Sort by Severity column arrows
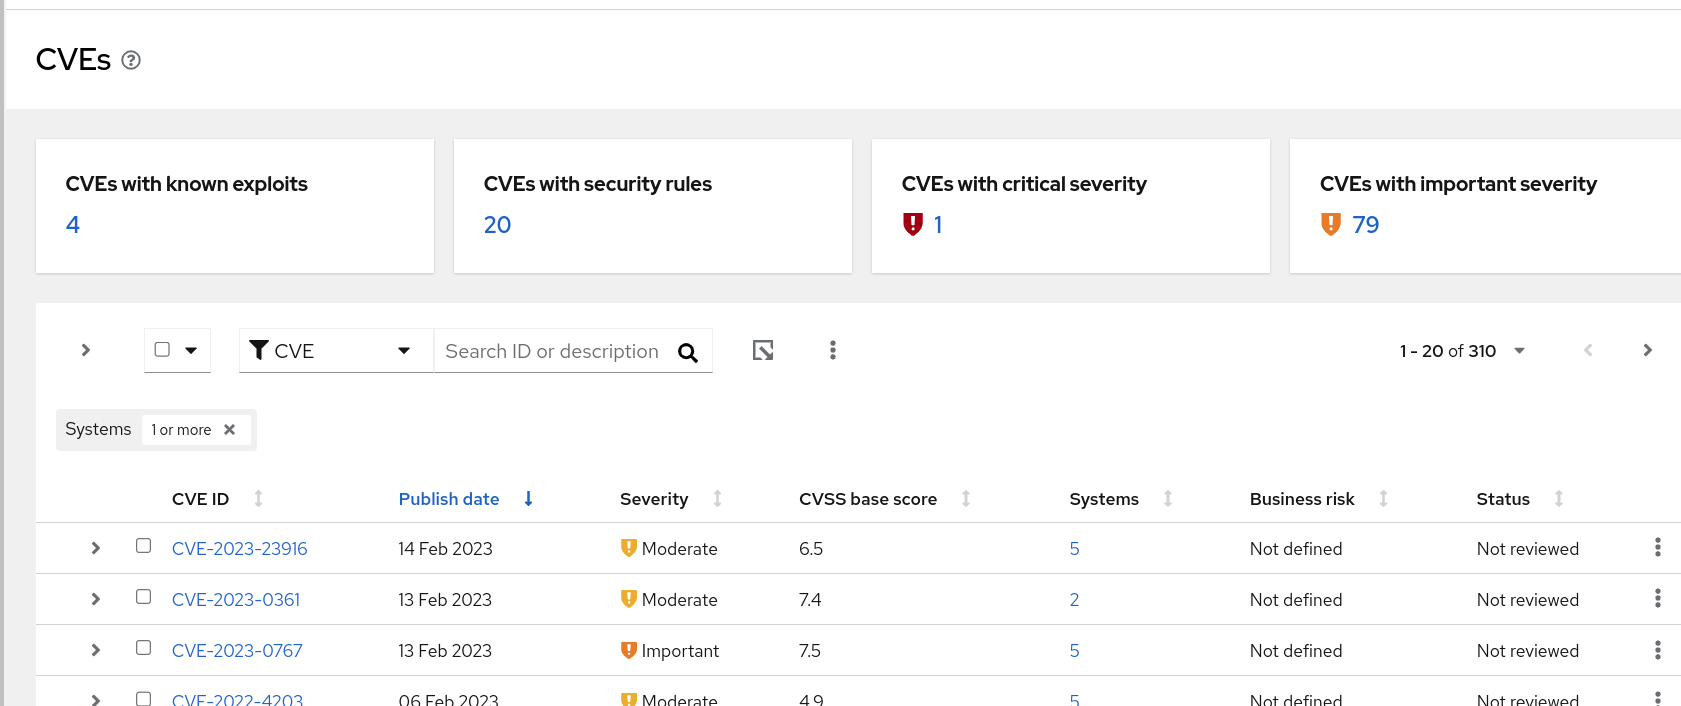Viewport: 1681px width, 706px height. 717,498
